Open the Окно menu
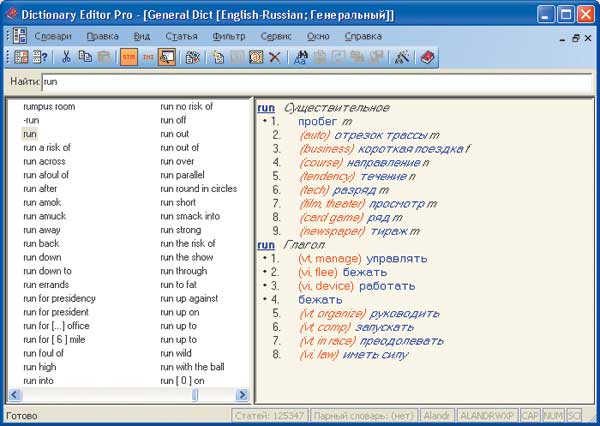The width and height of the screenshot is (600, 426). (x=318, y=36)
